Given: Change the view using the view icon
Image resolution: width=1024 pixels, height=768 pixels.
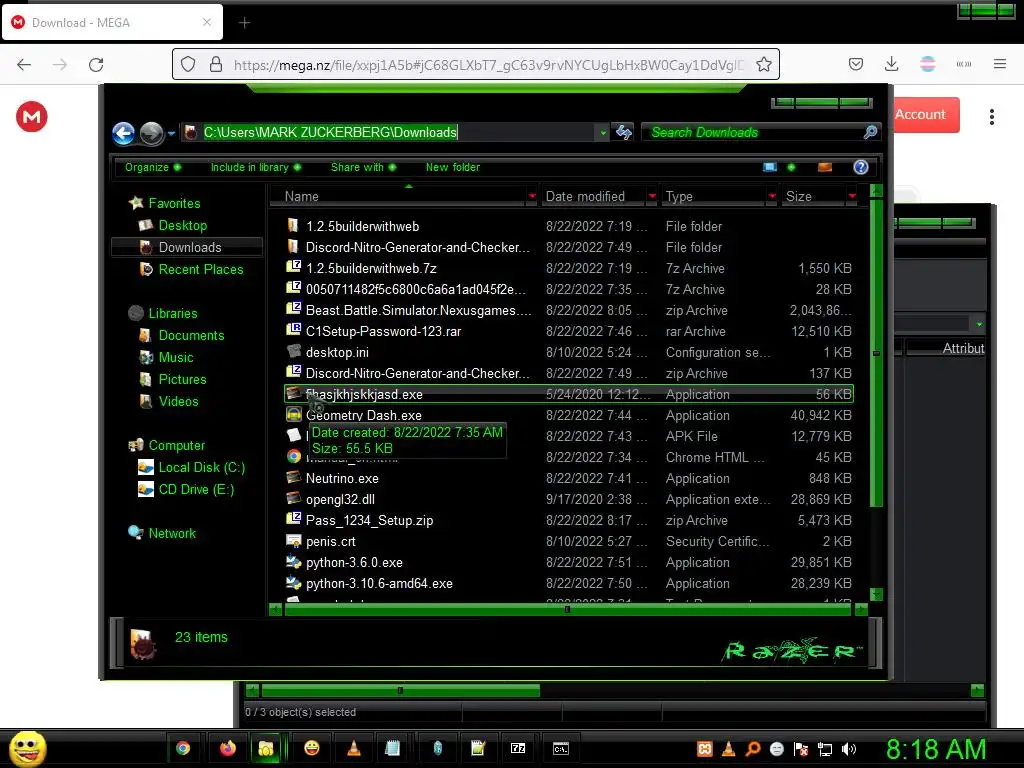Looking at the screenshot, I should point(770,167).
